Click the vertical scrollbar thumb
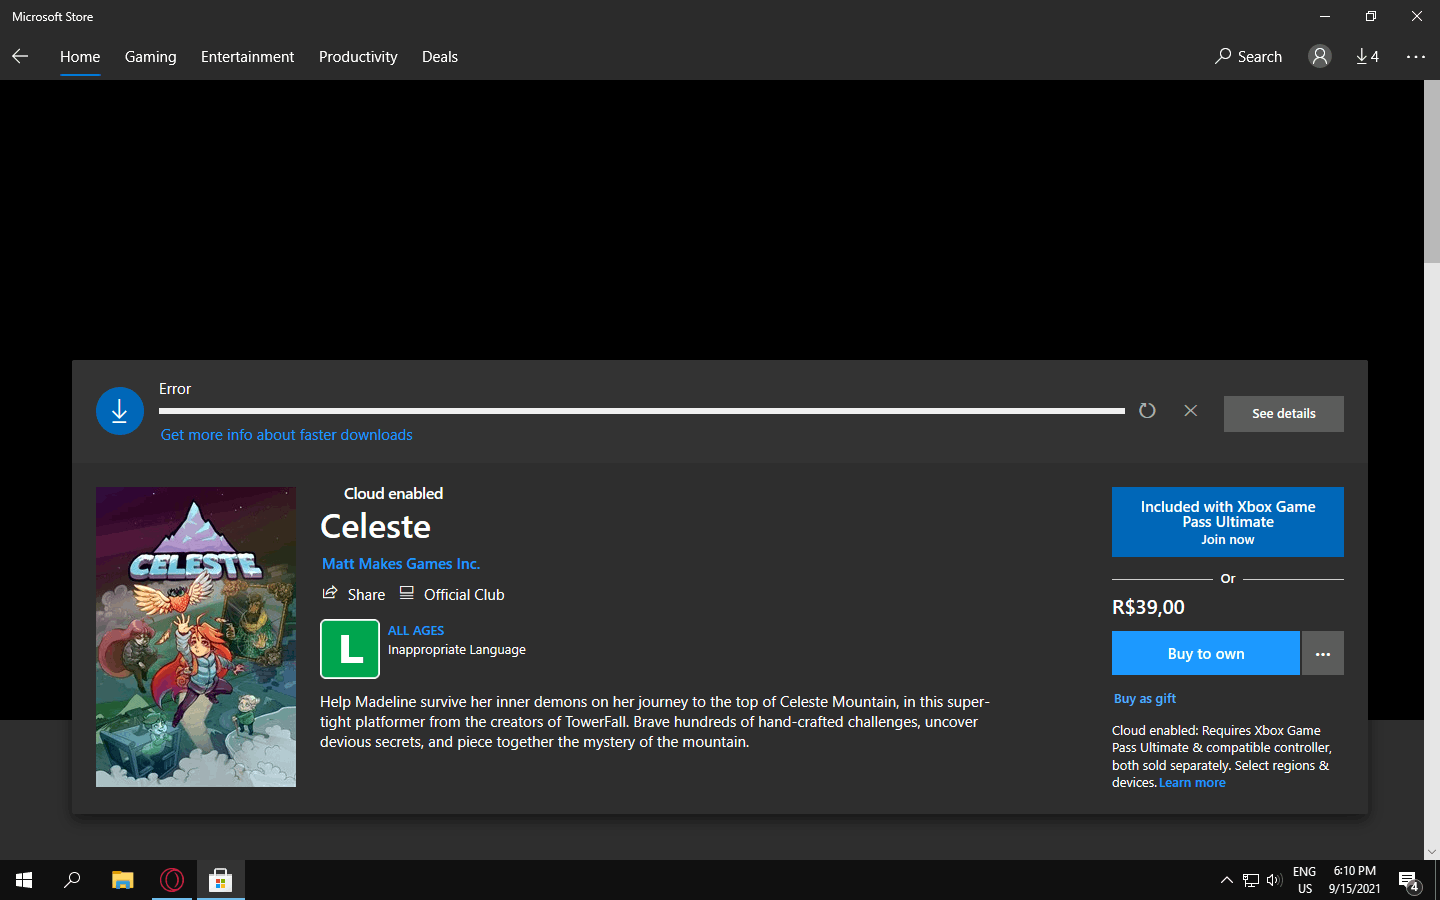The image size is (1440, 900). (x=1432, y=172)
